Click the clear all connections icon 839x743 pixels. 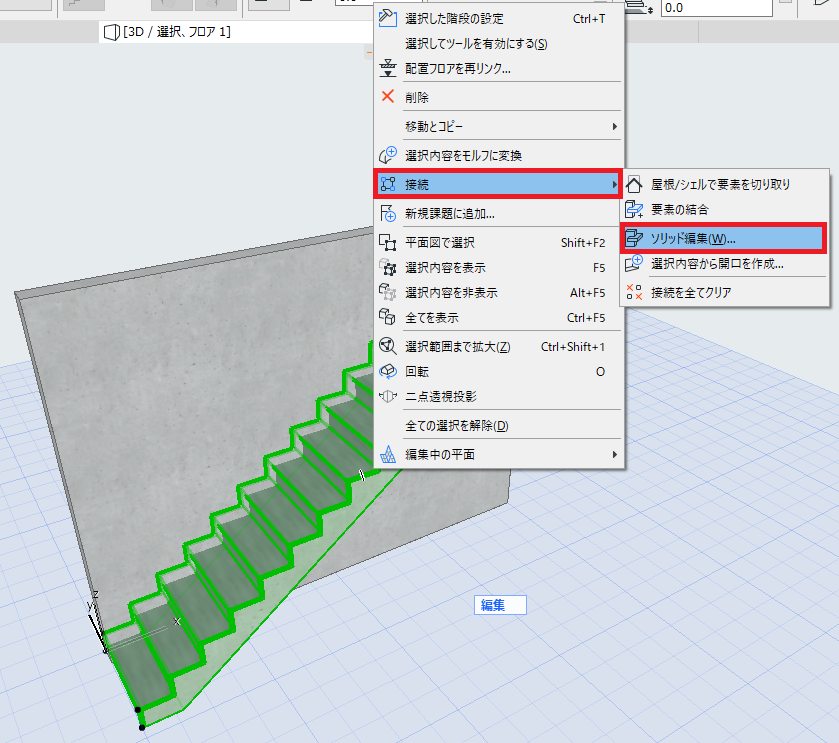634,292
